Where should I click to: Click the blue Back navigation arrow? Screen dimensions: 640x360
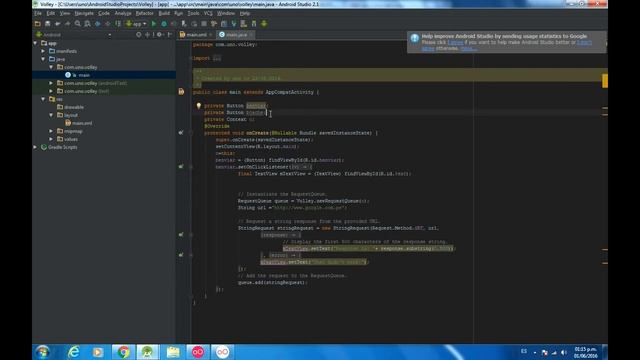(98, 24)
